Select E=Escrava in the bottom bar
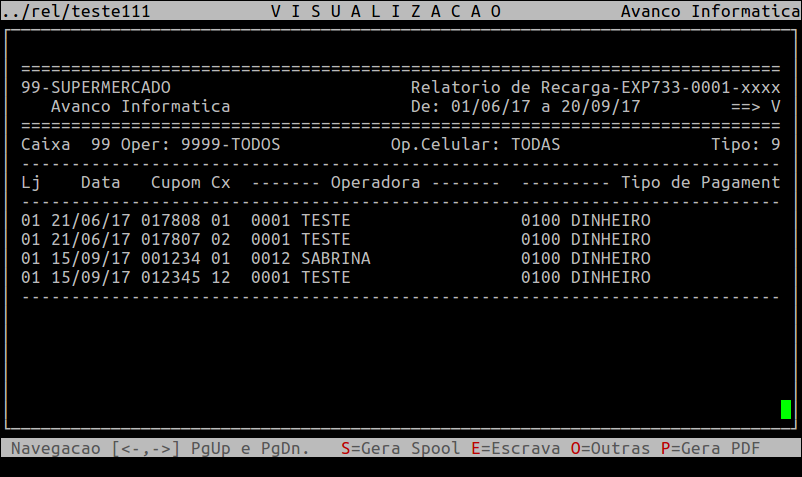 click(x=515, y=449)
